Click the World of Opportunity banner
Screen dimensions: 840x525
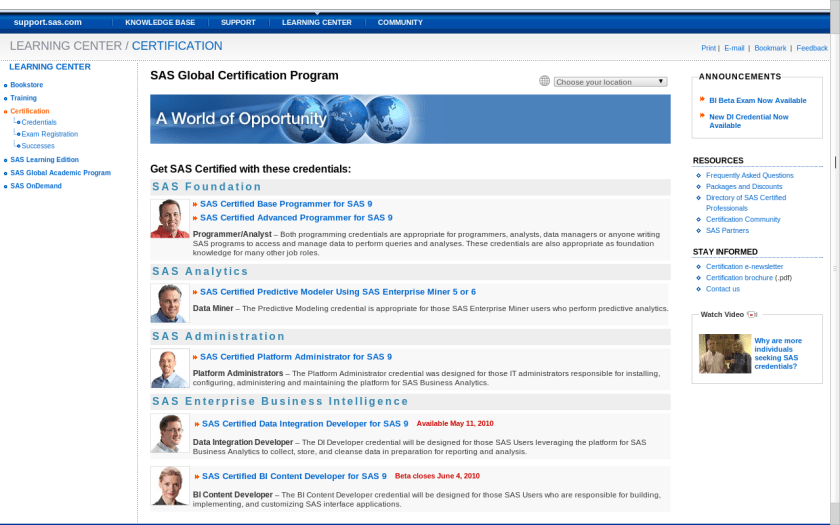point(410,119)
